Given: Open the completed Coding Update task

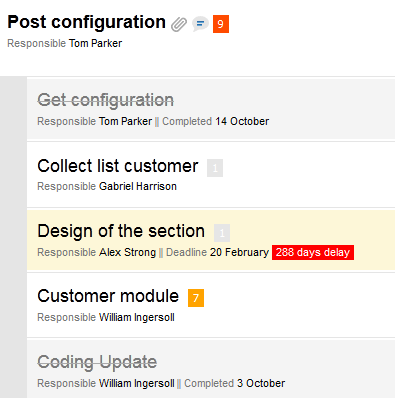Looking at the screenshot, I should 97,362.
